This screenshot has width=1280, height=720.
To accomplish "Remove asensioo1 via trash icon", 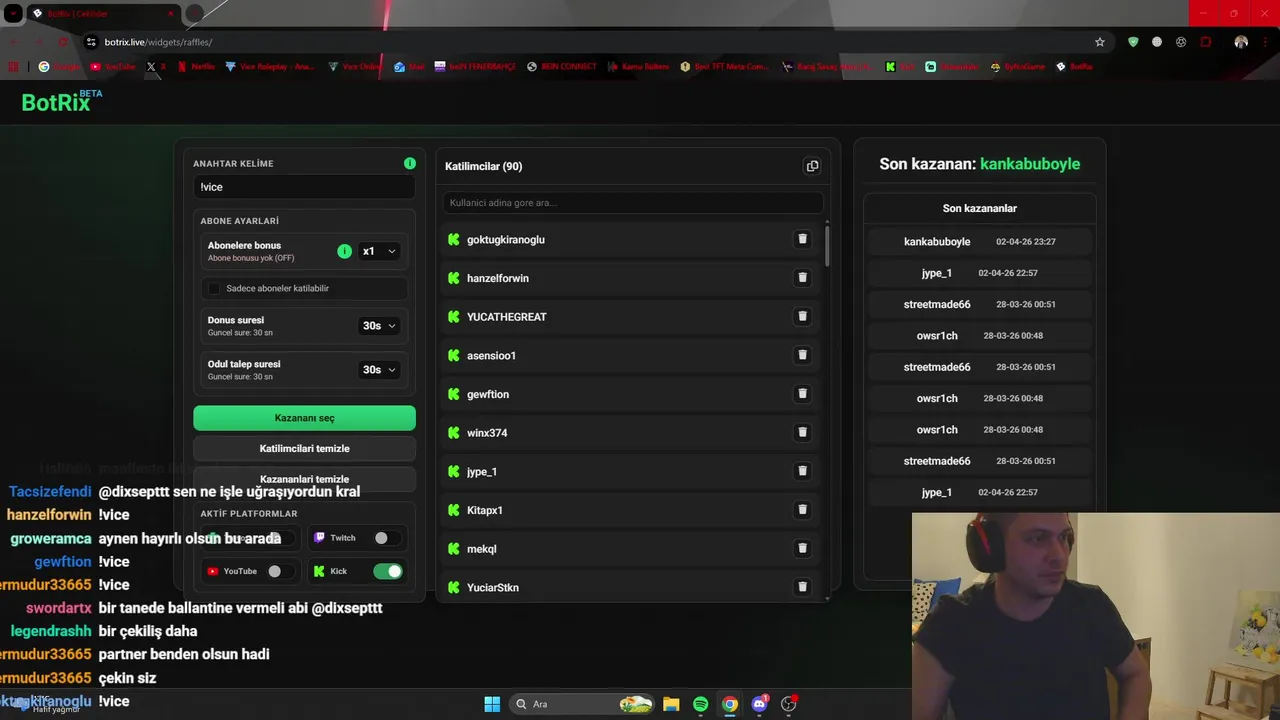I will (802, 355).
